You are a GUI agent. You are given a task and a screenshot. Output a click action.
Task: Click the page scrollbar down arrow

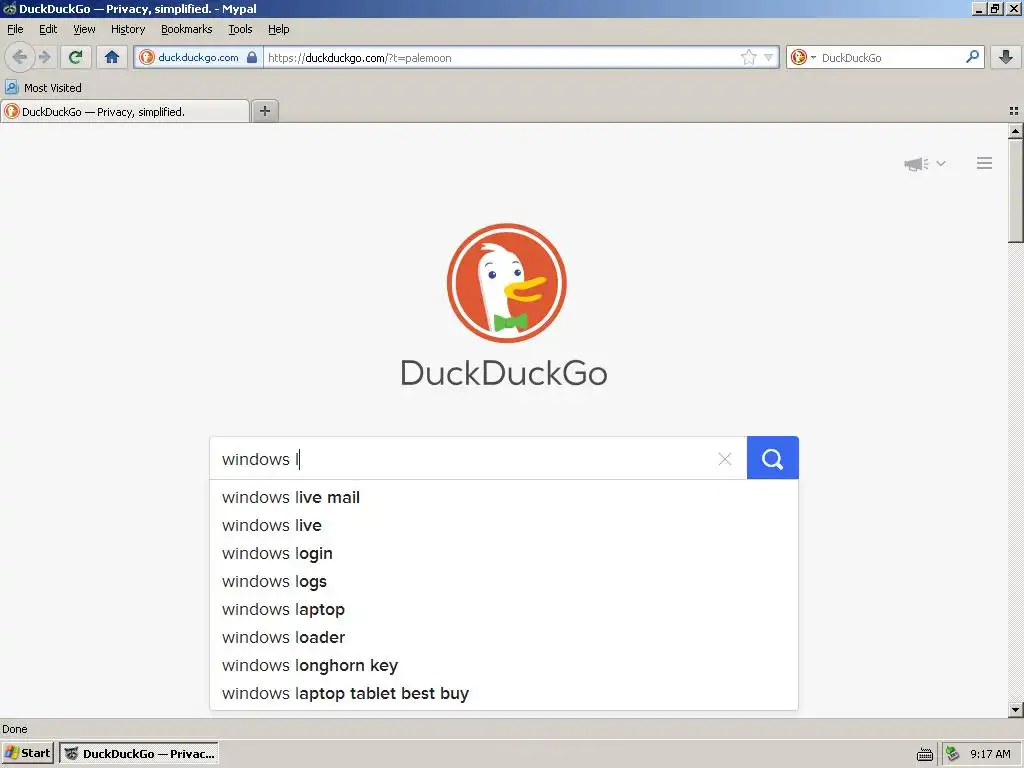tap(1015, 709)
